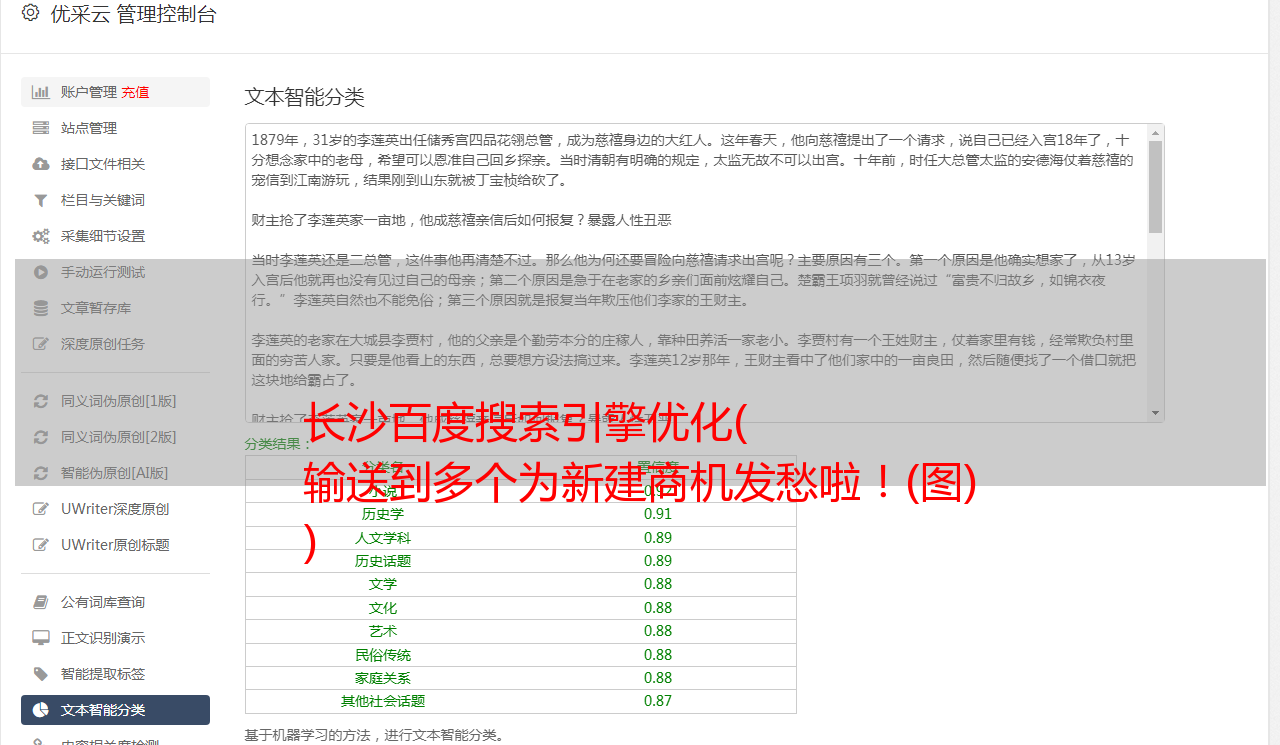This screenshot has height=745, width=1280.
Task: Select 栏目与关键词 in the sidebar
Action: (x=115, y=200)
